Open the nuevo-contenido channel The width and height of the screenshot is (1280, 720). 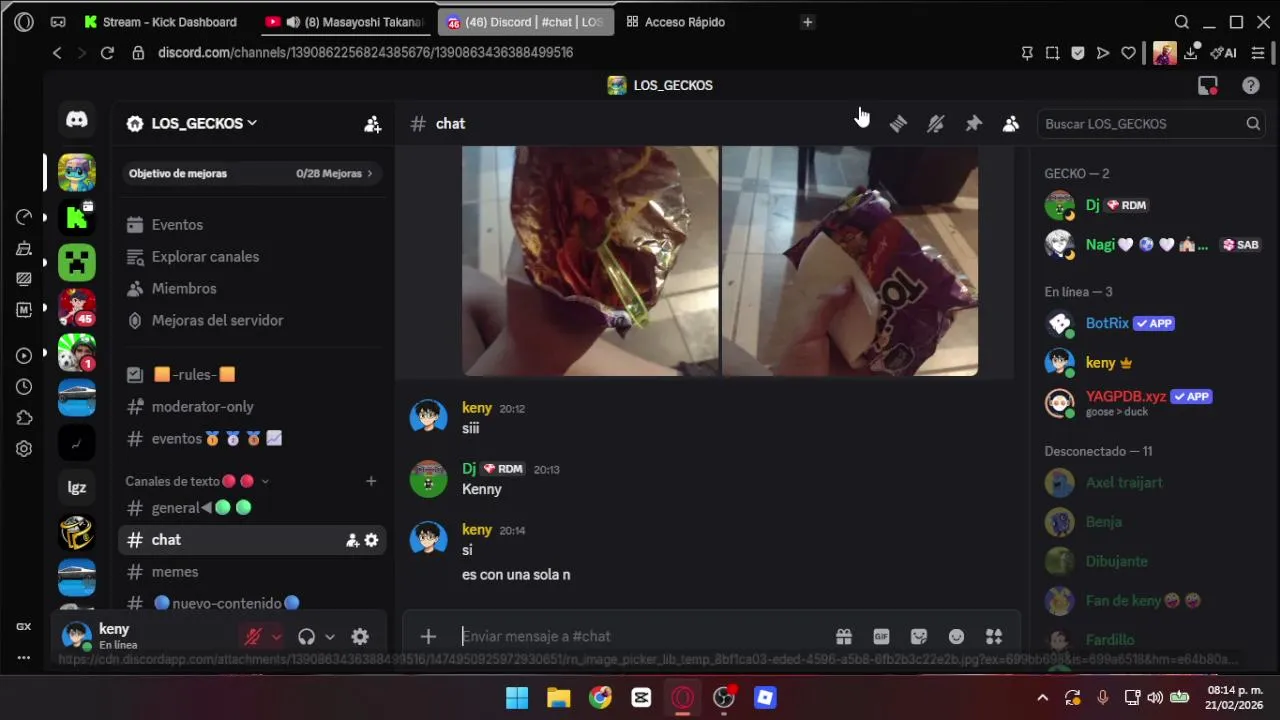click(250, 603)
